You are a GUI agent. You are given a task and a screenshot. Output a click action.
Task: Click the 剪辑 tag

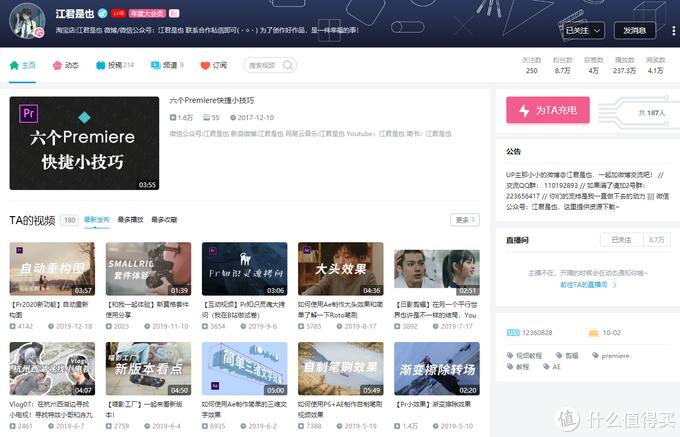click(x=567, y=355)
